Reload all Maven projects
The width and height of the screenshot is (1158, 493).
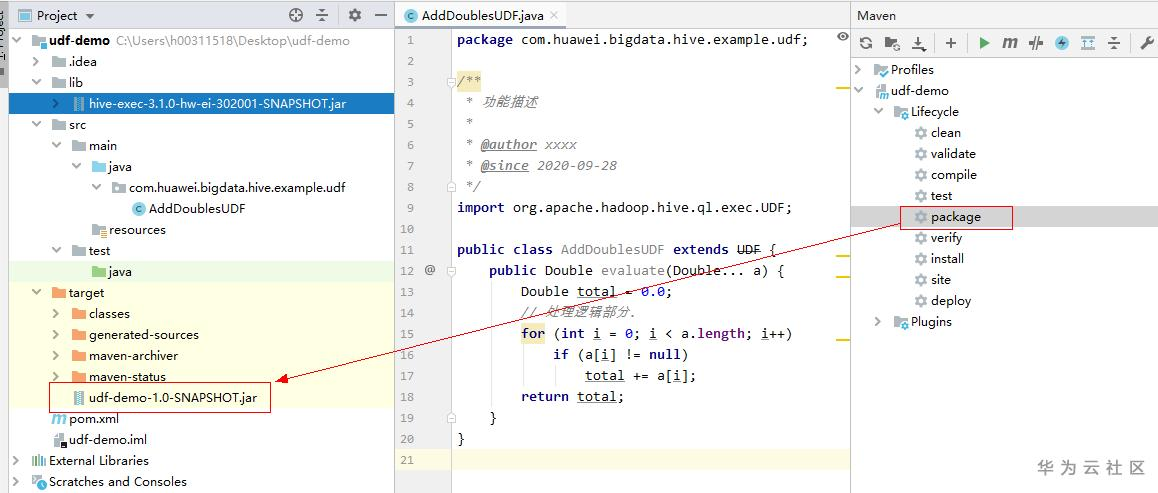point(866,43)
